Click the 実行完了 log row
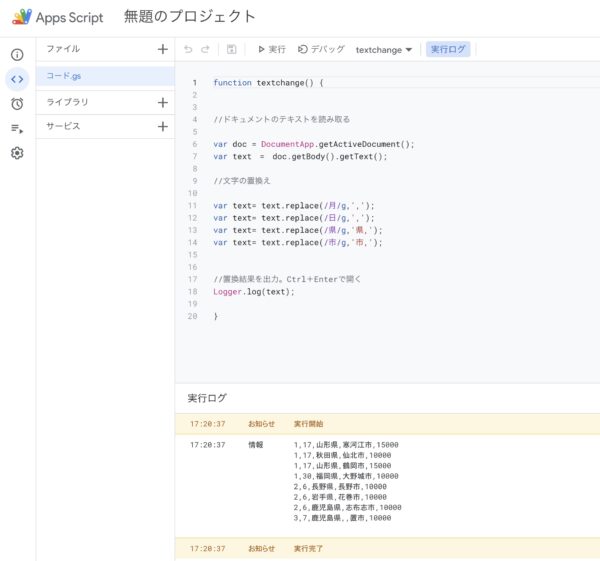Screen dimensions: 600x561 (387, 548)
